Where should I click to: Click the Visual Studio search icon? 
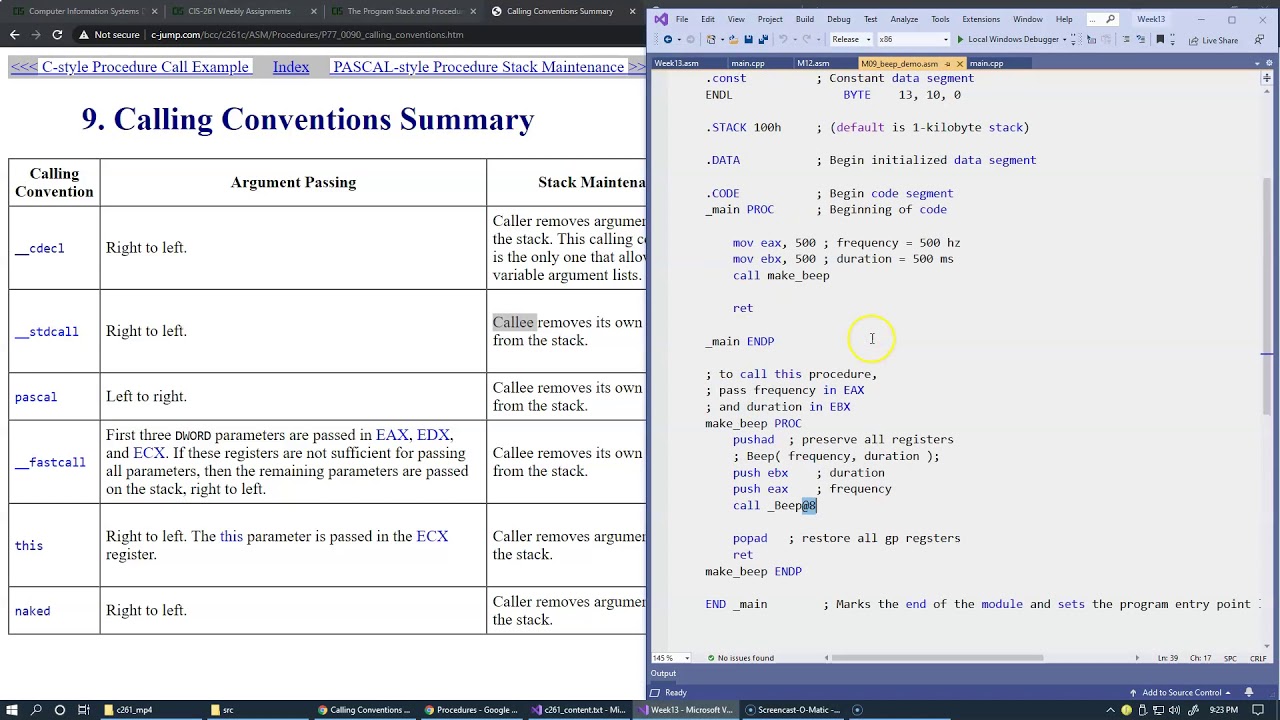1110,19
